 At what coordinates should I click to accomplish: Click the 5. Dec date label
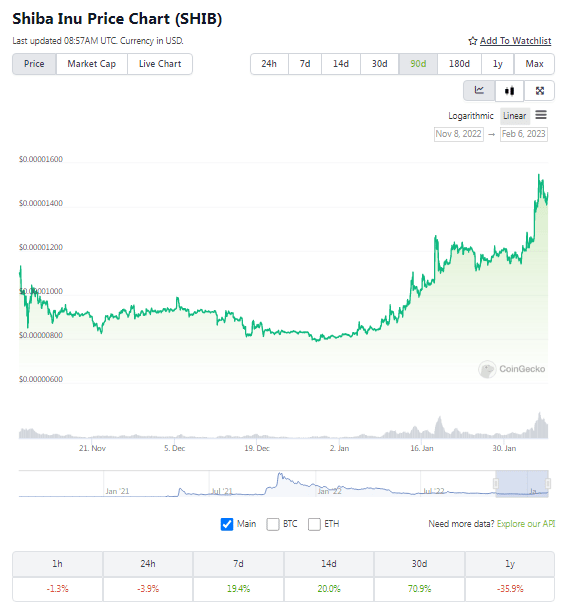(x=174, y=448)
